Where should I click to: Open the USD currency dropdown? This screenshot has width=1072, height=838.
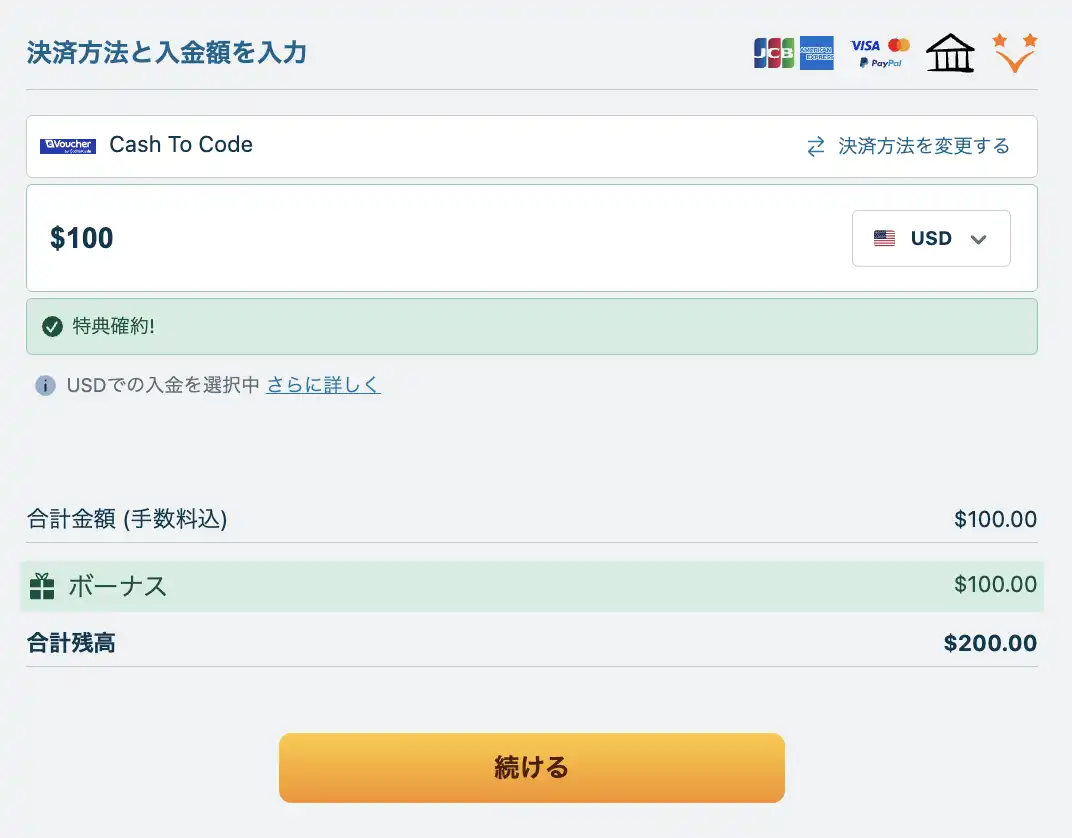point(931,239)
